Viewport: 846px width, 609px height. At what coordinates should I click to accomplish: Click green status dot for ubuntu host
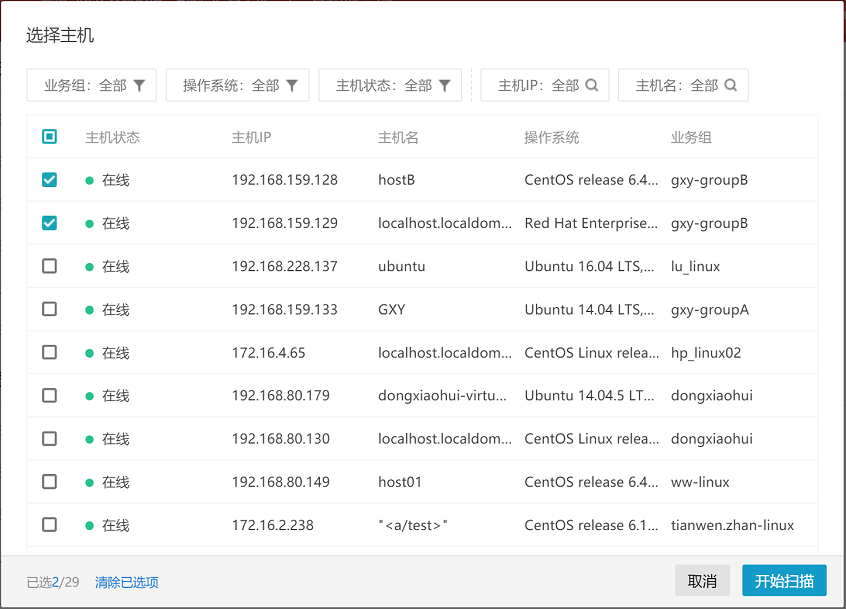pos(90,267)
